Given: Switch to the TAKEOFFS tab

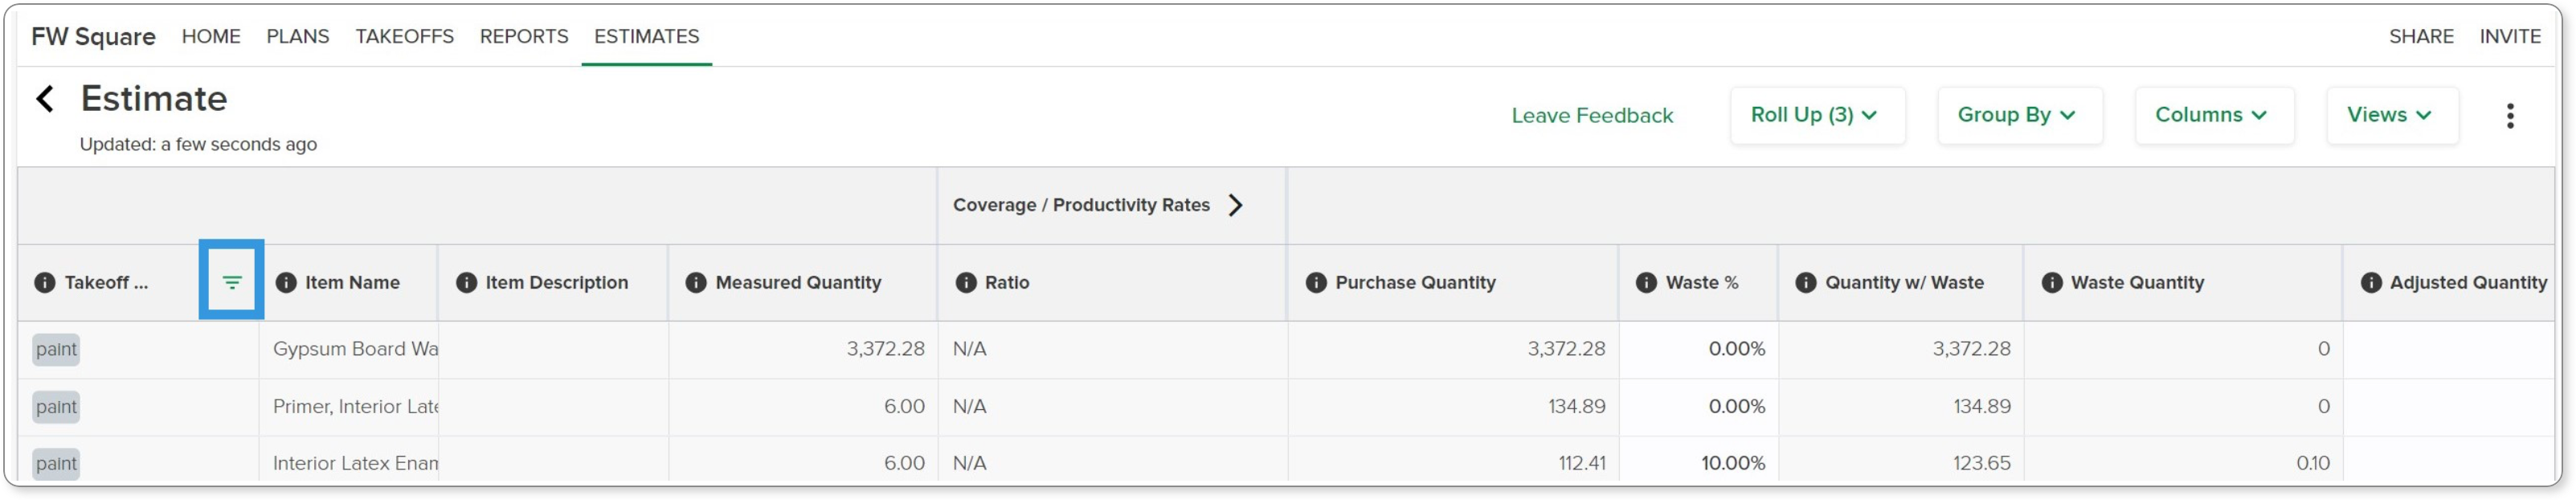Looking at the screenshot, I should click(x=404, y=37).
